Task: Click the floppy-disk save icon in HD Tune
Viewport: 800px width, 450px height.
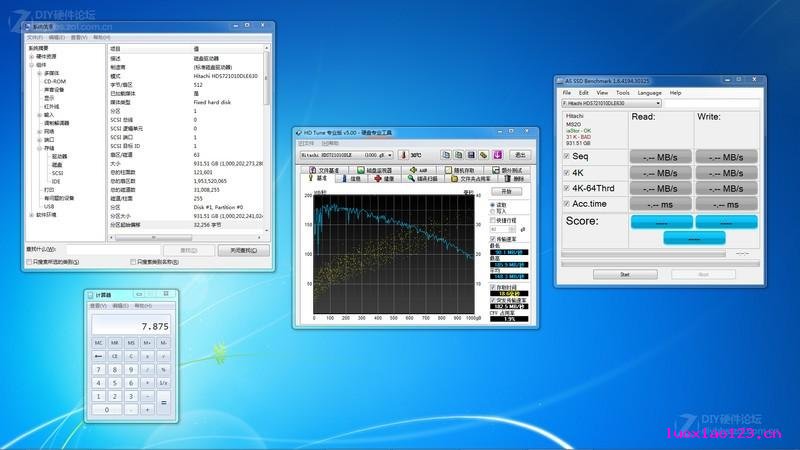Action: click(471, 155)
